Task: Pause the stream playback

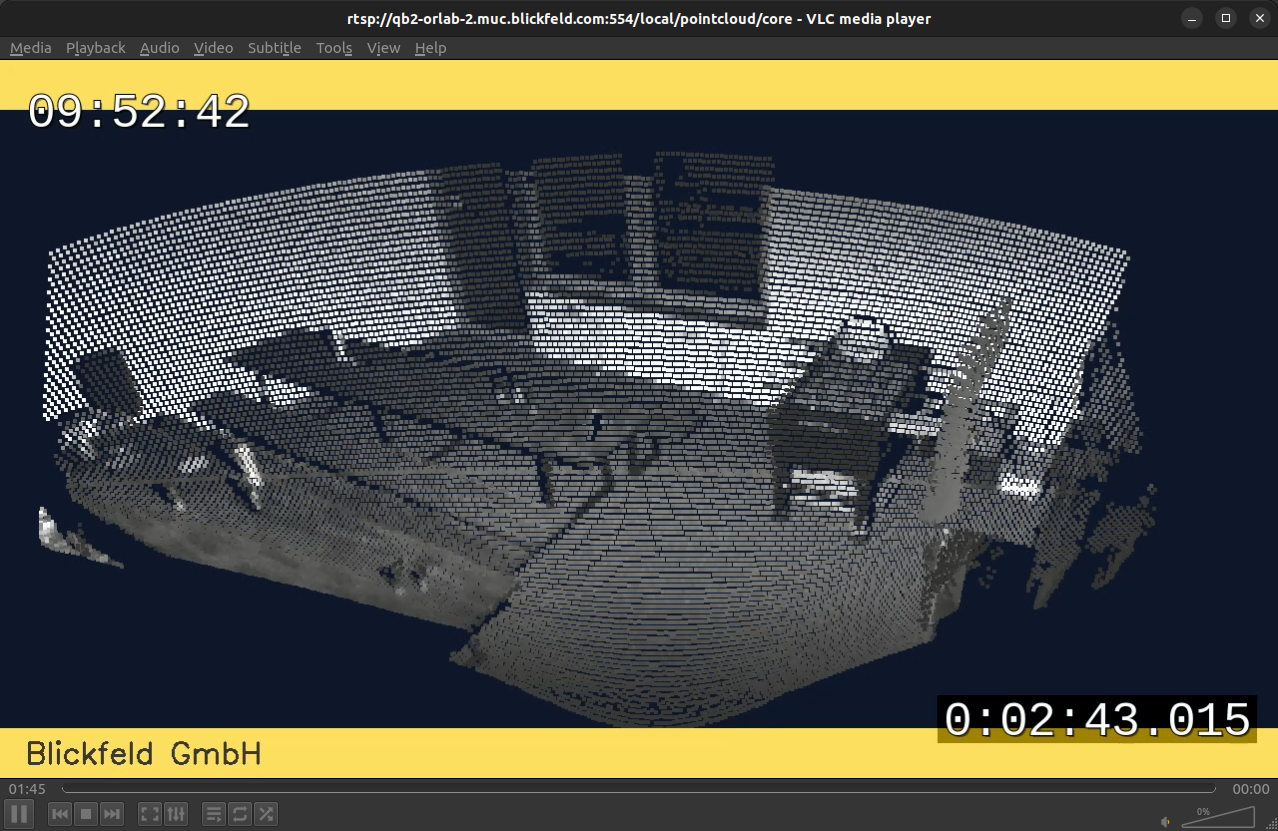Action: pyautogui.click(x=19, y=814)
